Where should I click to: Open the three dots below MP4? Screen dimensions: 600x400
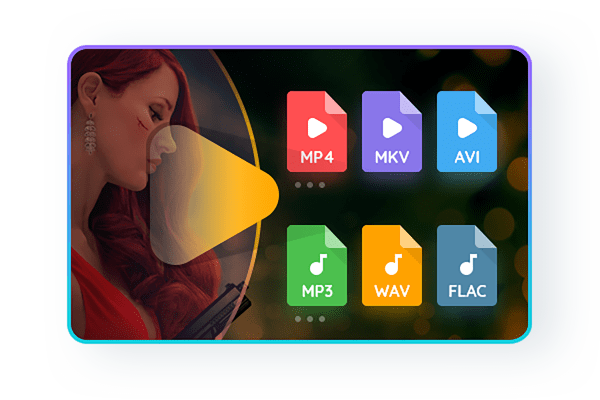click(x=310, y=185)
